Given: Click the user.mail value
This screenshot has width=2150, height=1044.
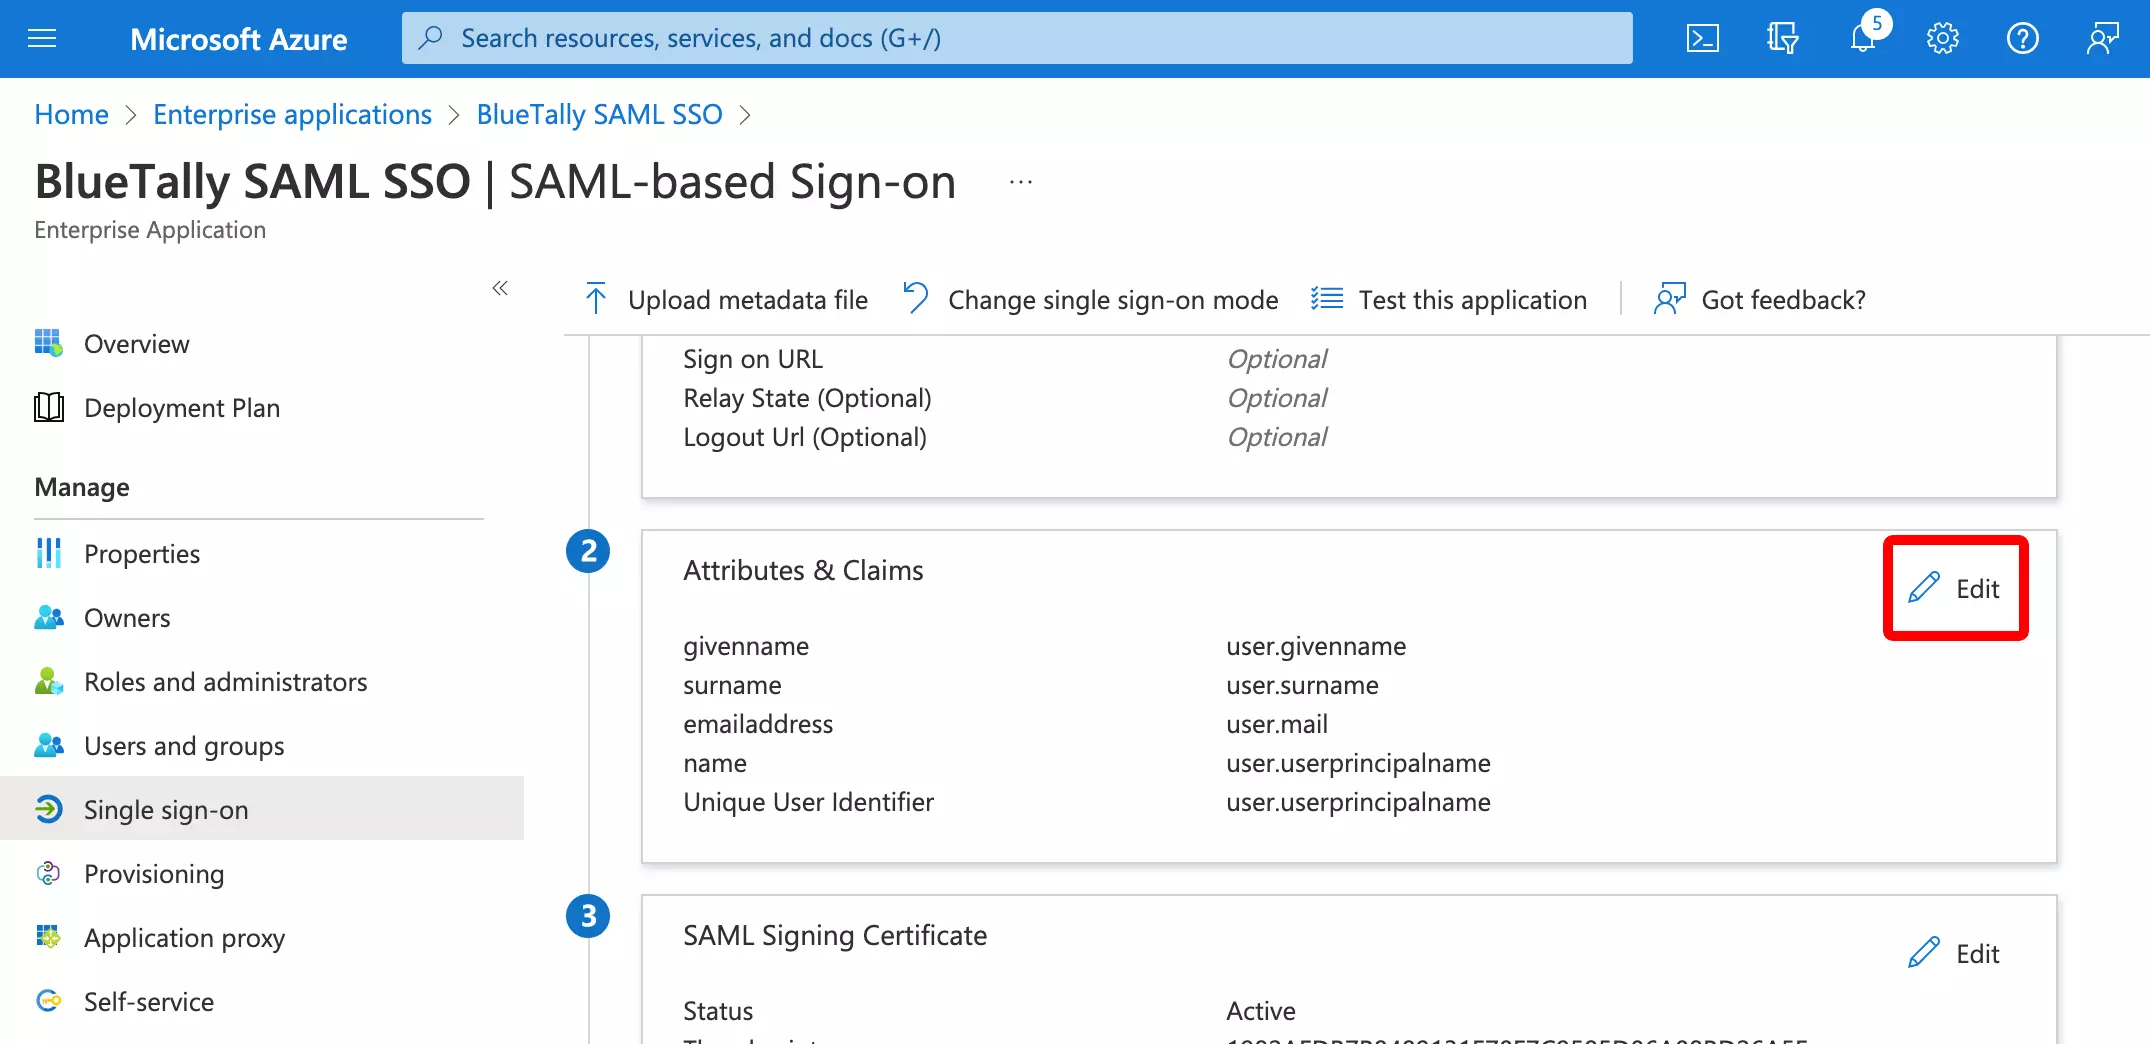Looking at the screenshot, I should (1277, 724).
